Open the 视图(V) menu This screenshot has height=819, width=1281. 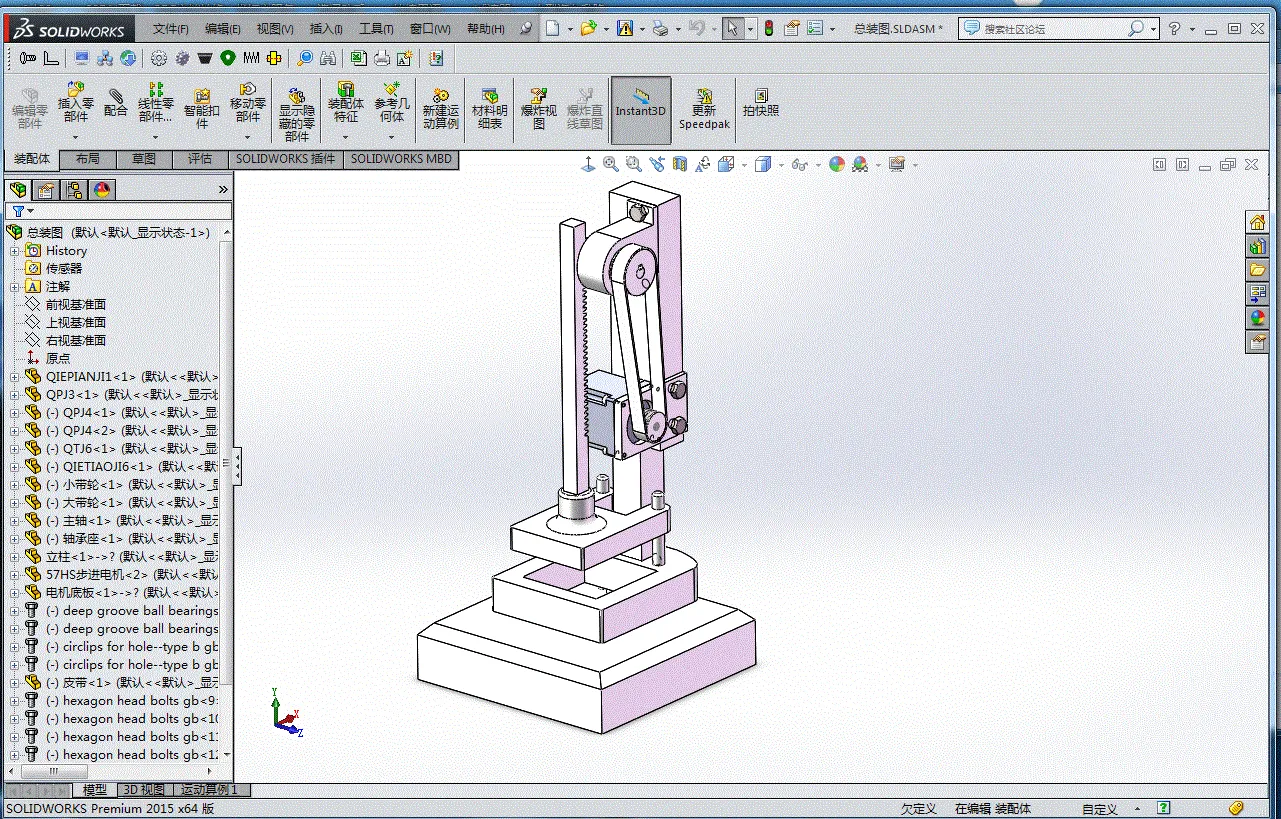(x=275, y=29)
